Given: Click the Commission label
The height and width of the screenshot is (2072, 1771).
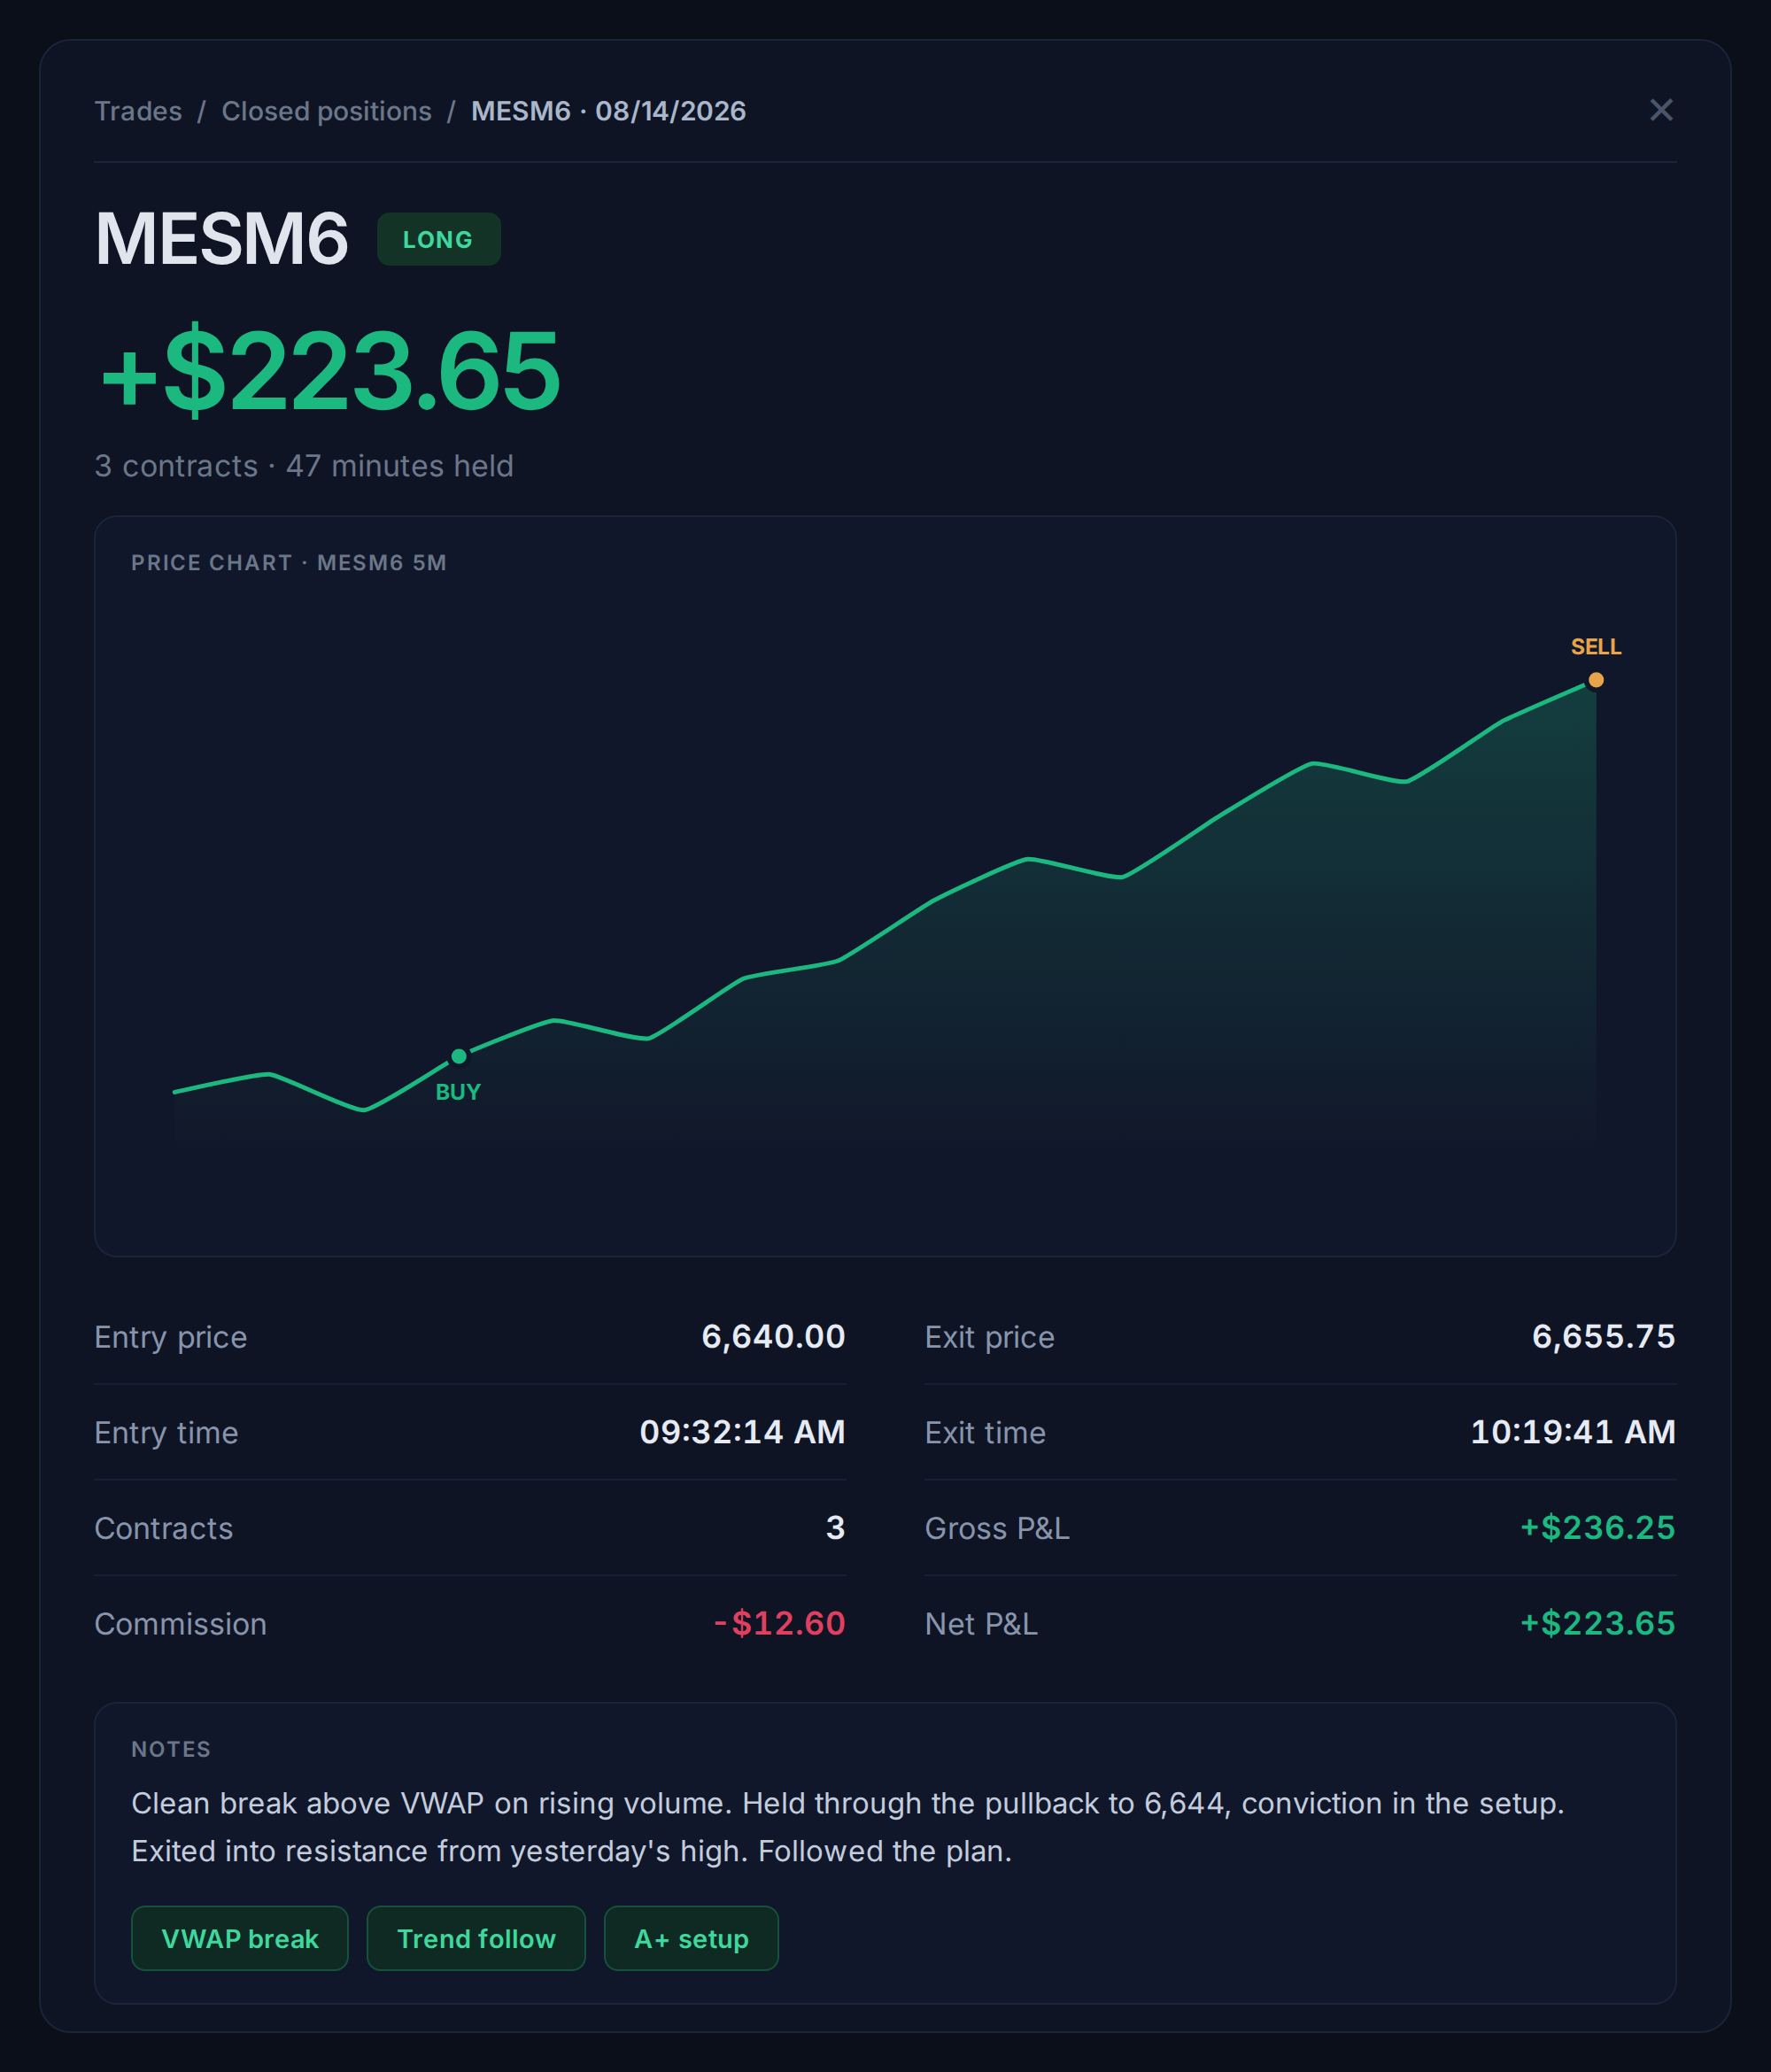Looking at the screenshot, I should pyautogui.click(x=180, y=1624).
